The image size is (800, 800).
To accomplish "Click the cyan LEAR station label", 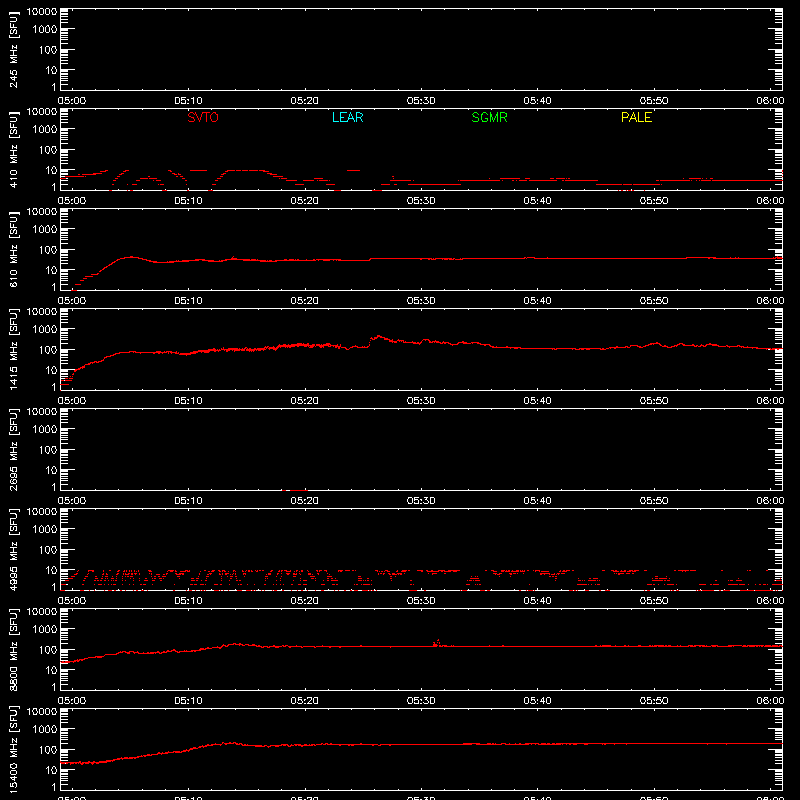I will 347,117.
